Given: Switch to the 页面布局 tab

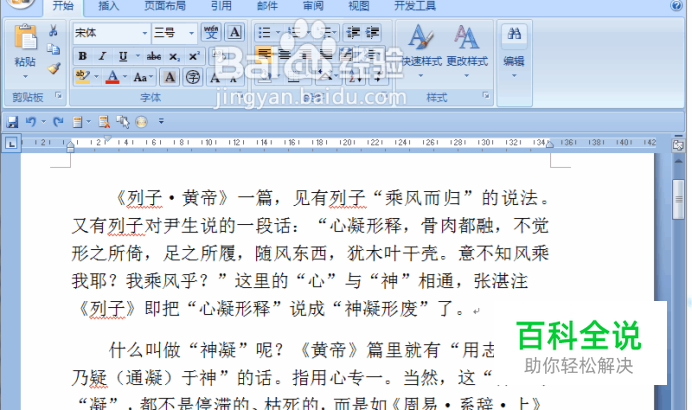Looking at the screenshot, I should pyautogui.click(x=165, y=6).
